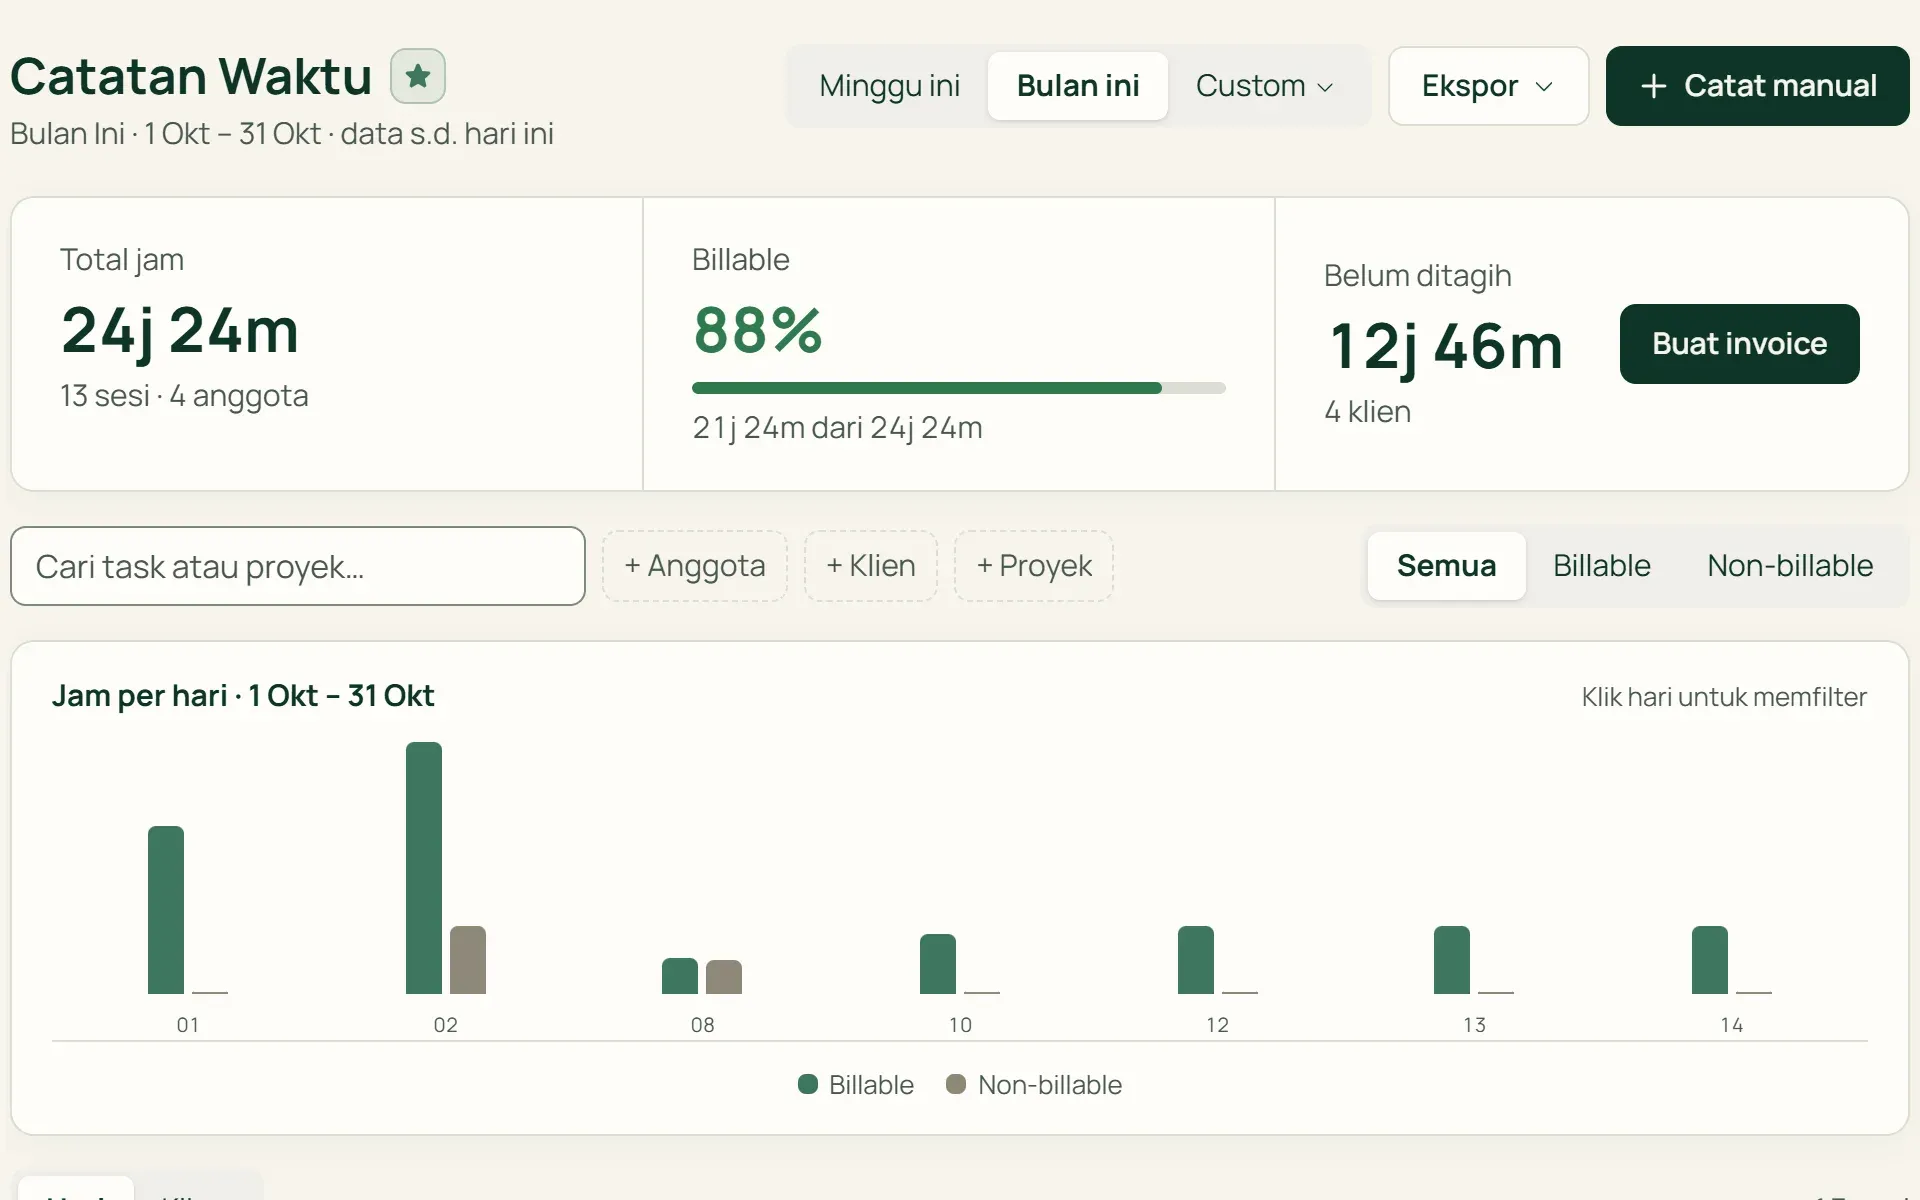Click the green Billable legend swatch
Screen dimensions: 1920x1200
pyautogui.click(x=808, y=1084)
